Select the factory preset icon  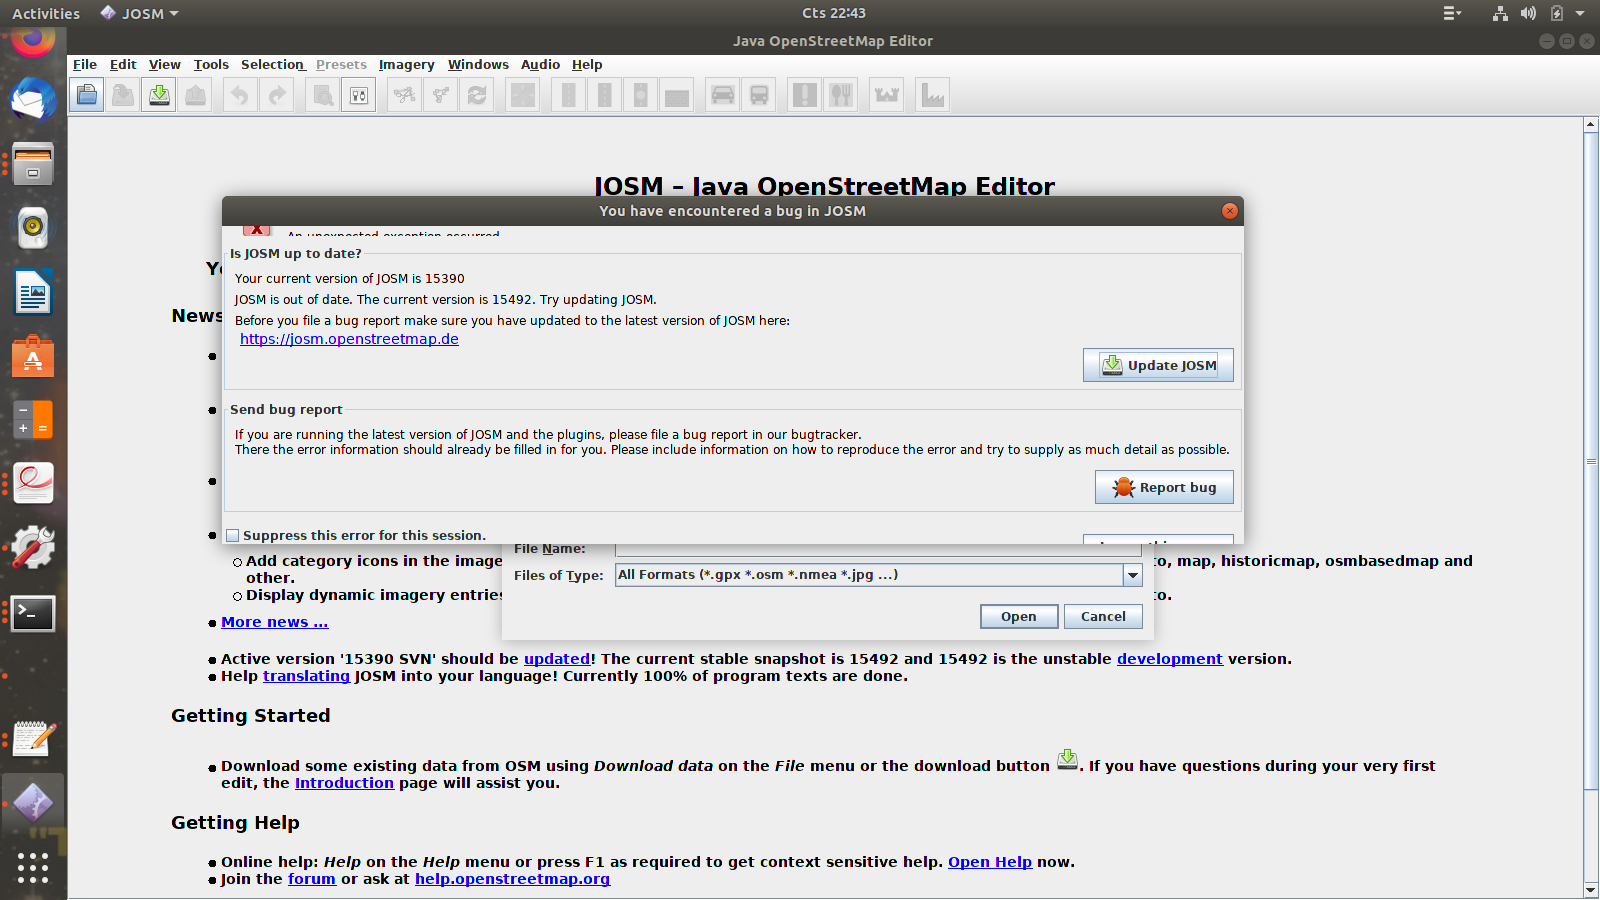tap(932, 95)
